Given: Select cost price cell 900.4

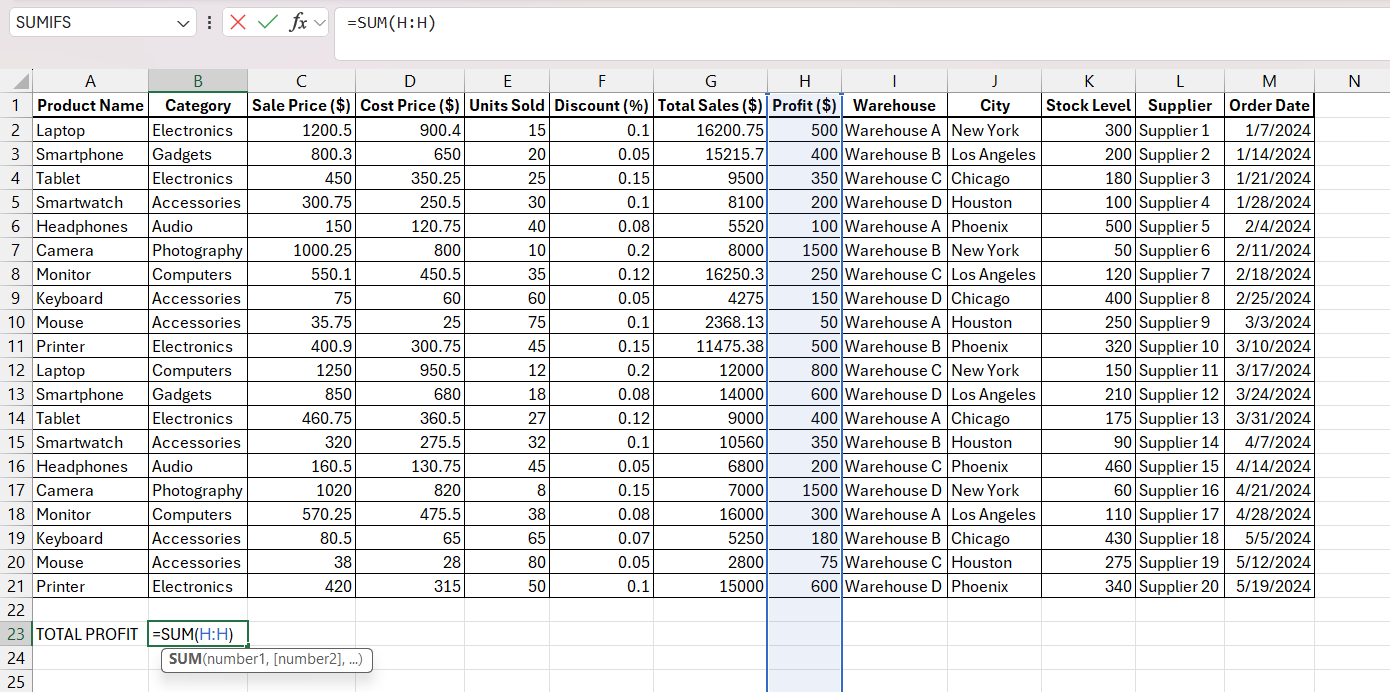Looking at the screenshot, I should pos(410,130).
